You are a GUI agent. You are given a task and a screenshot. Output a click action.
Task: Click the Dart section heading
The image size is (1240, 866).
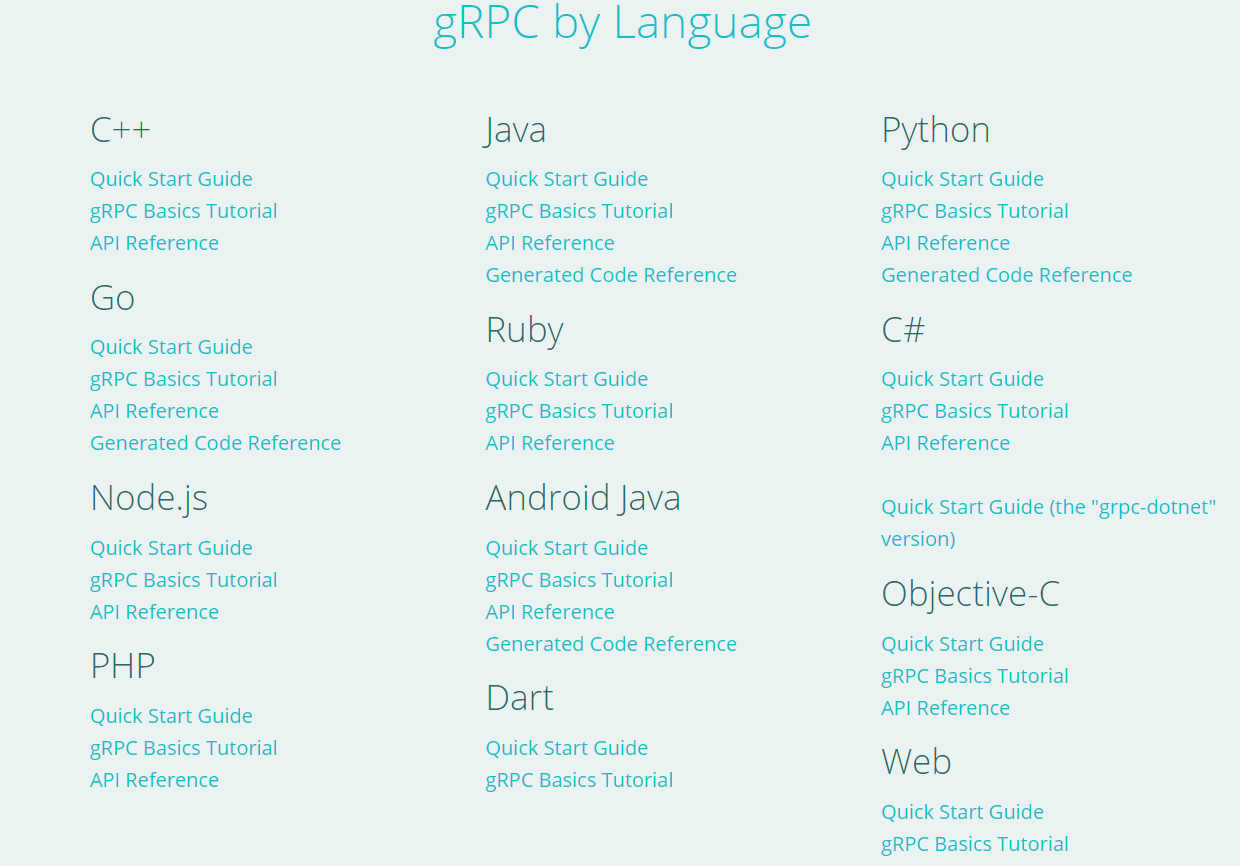click(x=519, y=698)
